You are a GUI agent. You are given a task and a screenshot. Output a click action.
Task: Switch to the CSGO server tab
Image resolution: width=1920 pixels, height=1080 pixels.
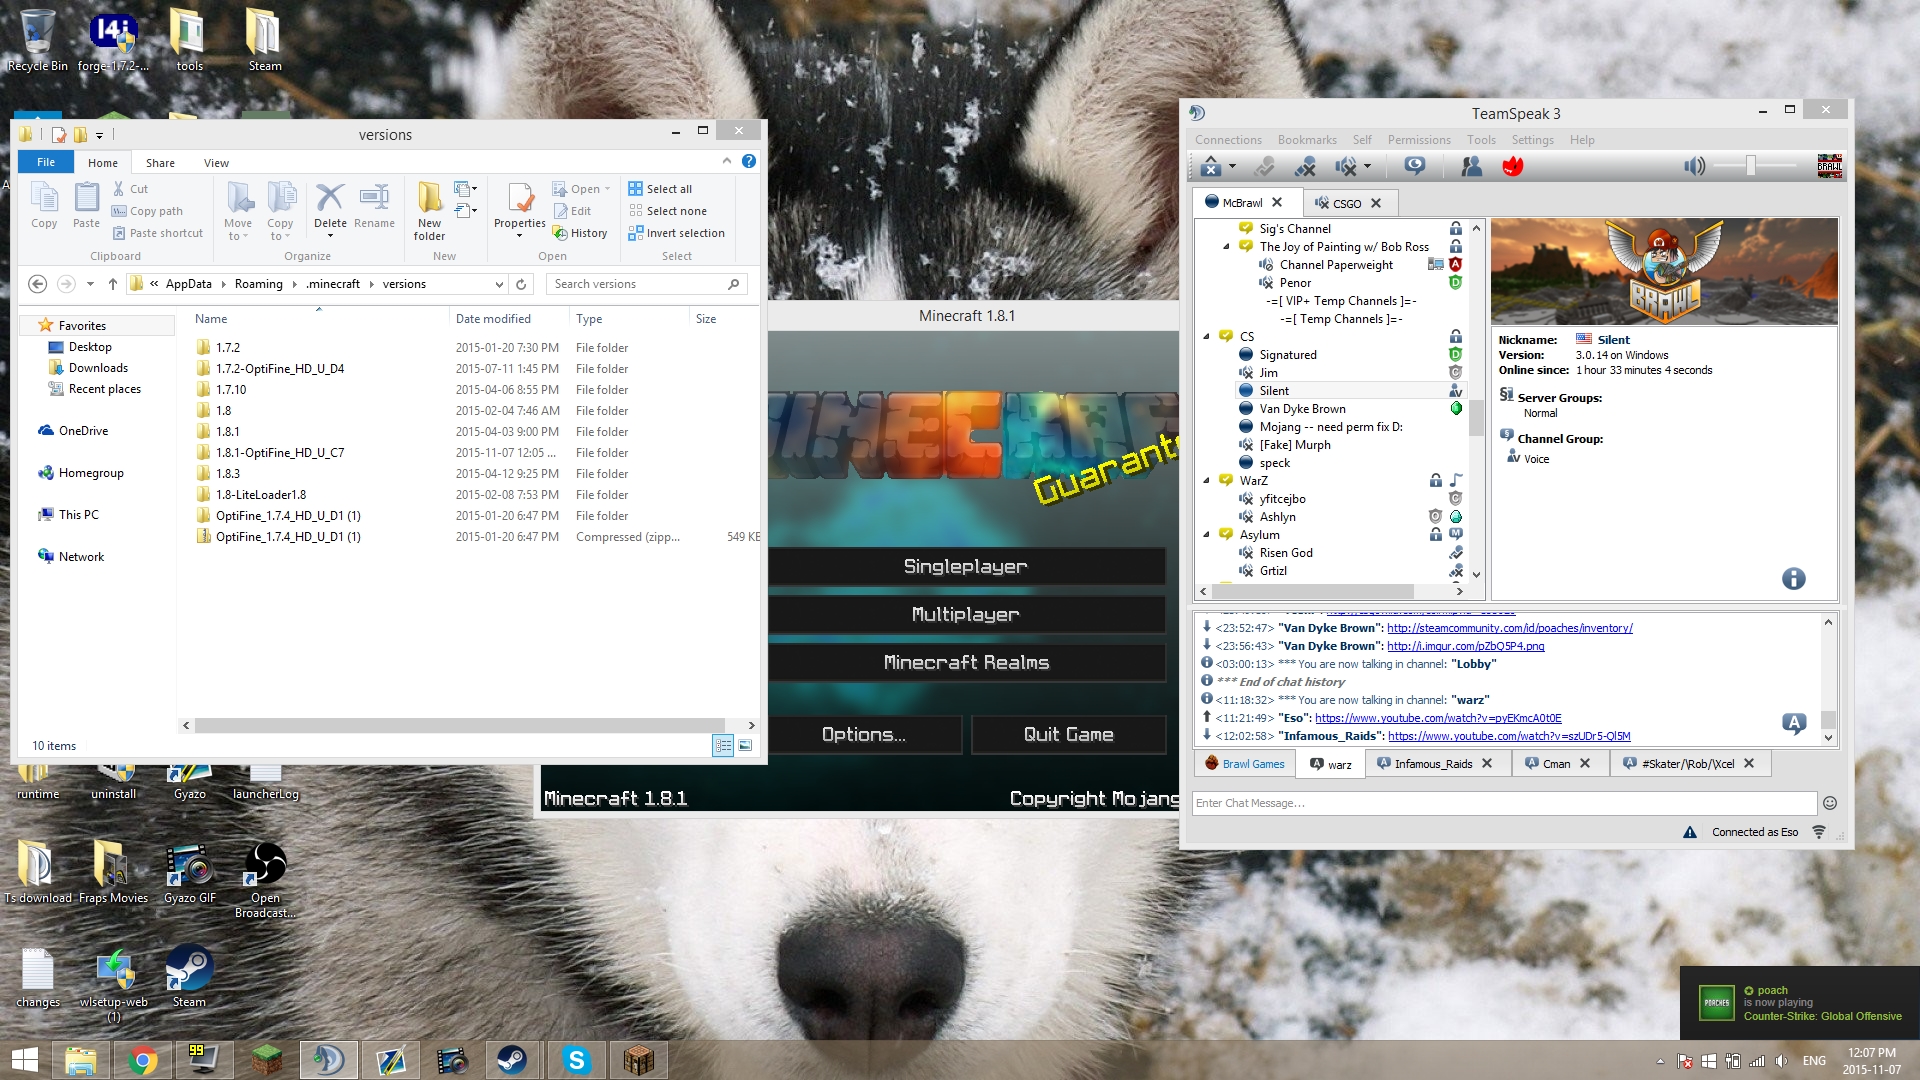point(1346,203)
